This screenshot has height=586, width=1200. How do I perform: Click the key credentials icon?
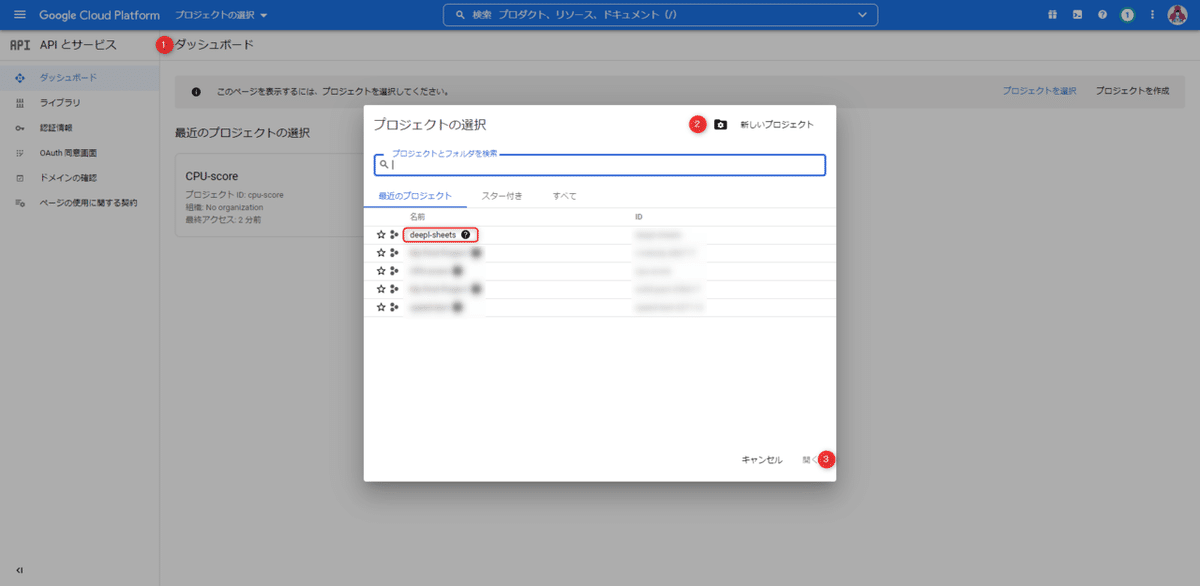(x=20, y=128)
